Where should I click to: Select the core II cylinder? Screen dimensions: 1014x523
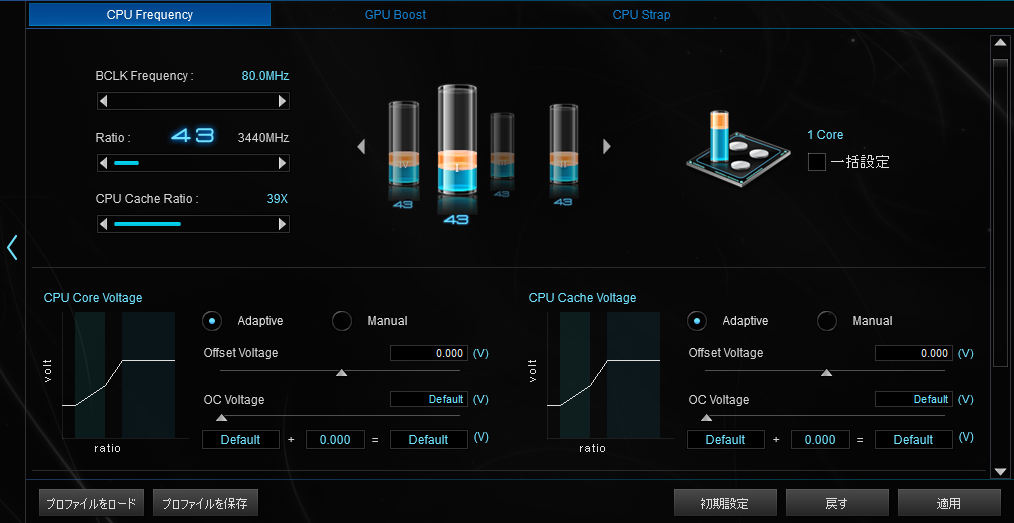(x=563, y=146)
